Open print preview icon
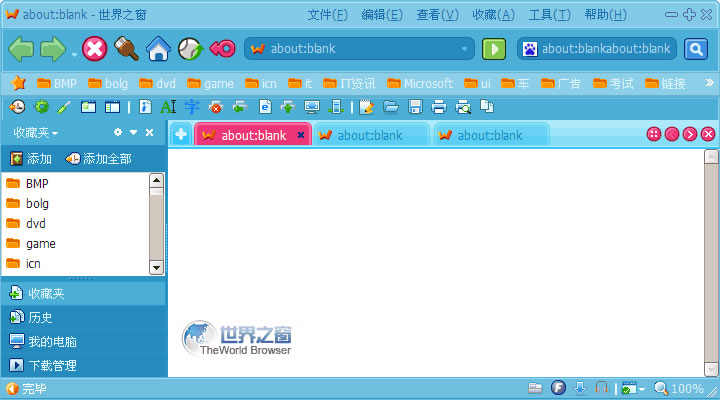Image resolution: width=720 pixels, height=400 pixels. click(463, 107)
